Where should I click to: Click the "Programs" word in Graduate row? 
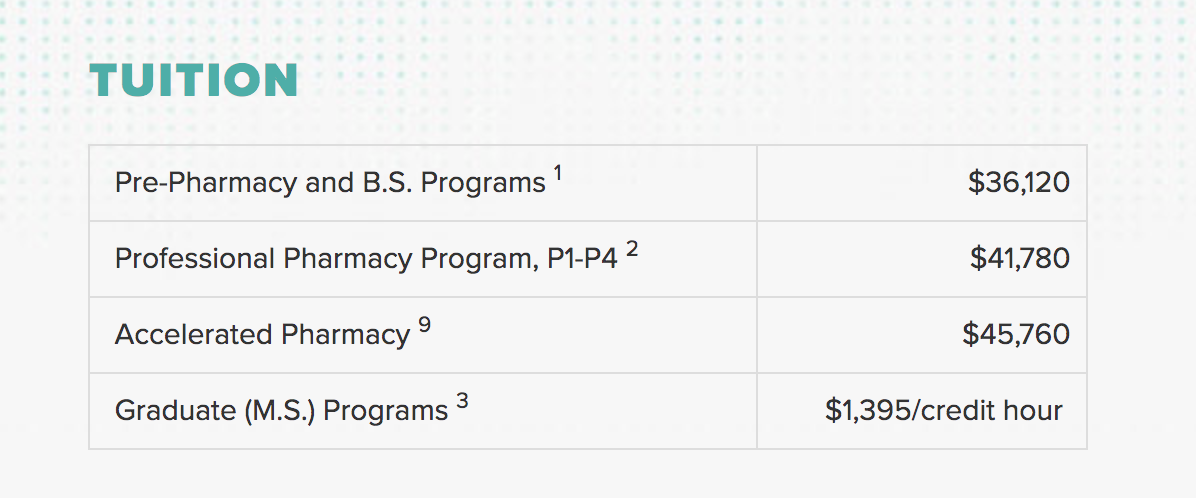point(386,411)
